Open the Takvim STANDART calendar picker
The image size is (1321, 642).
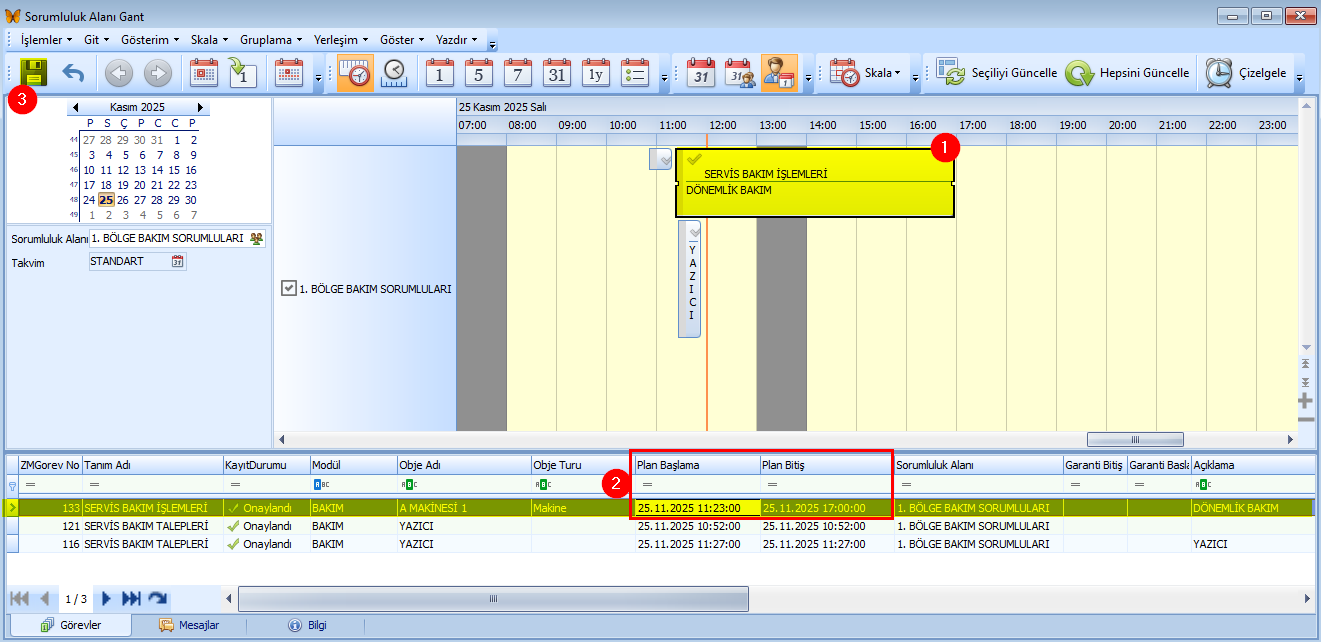178,261
